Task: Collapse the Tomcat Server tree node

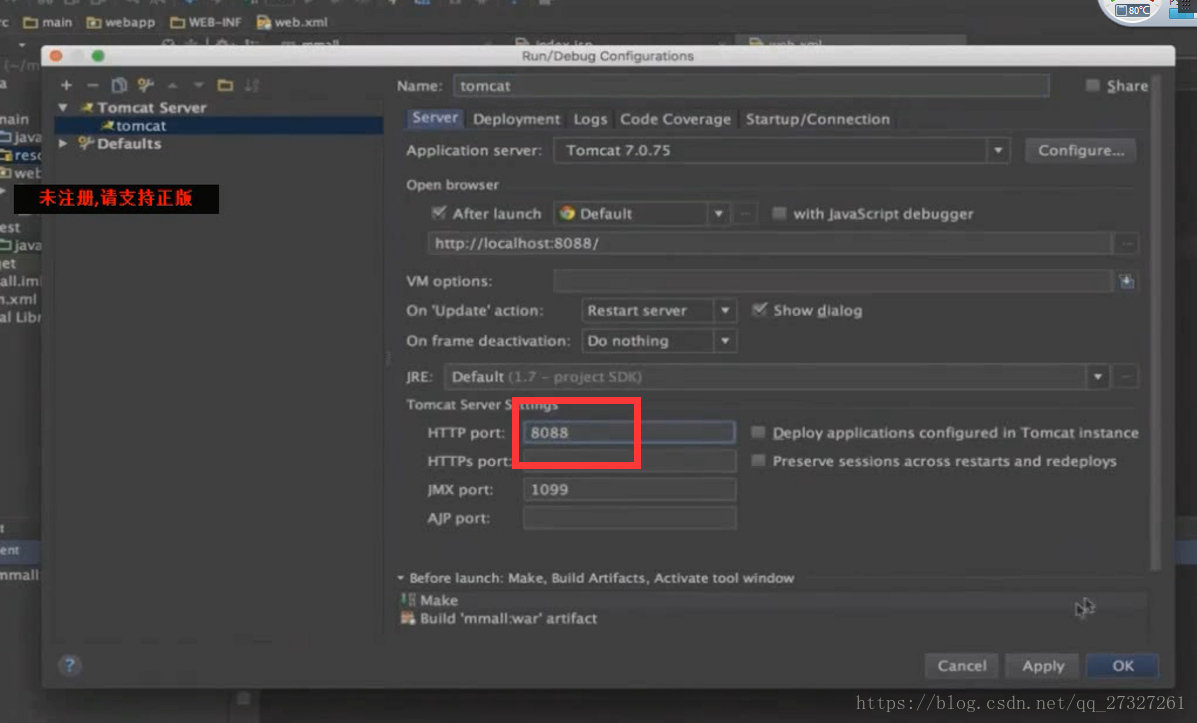Action: [x=63, y=108]
